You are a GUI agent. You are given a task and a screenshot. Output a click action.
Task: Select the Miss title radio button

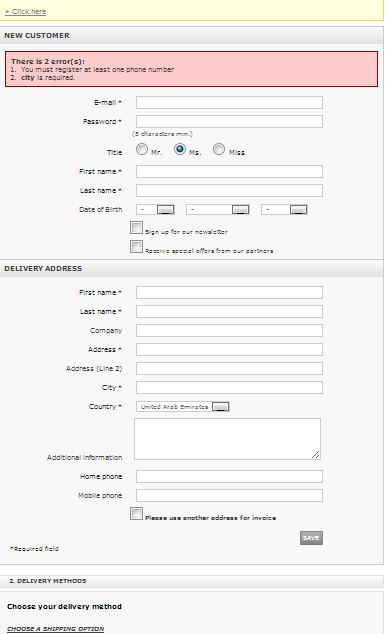[219, 149]
